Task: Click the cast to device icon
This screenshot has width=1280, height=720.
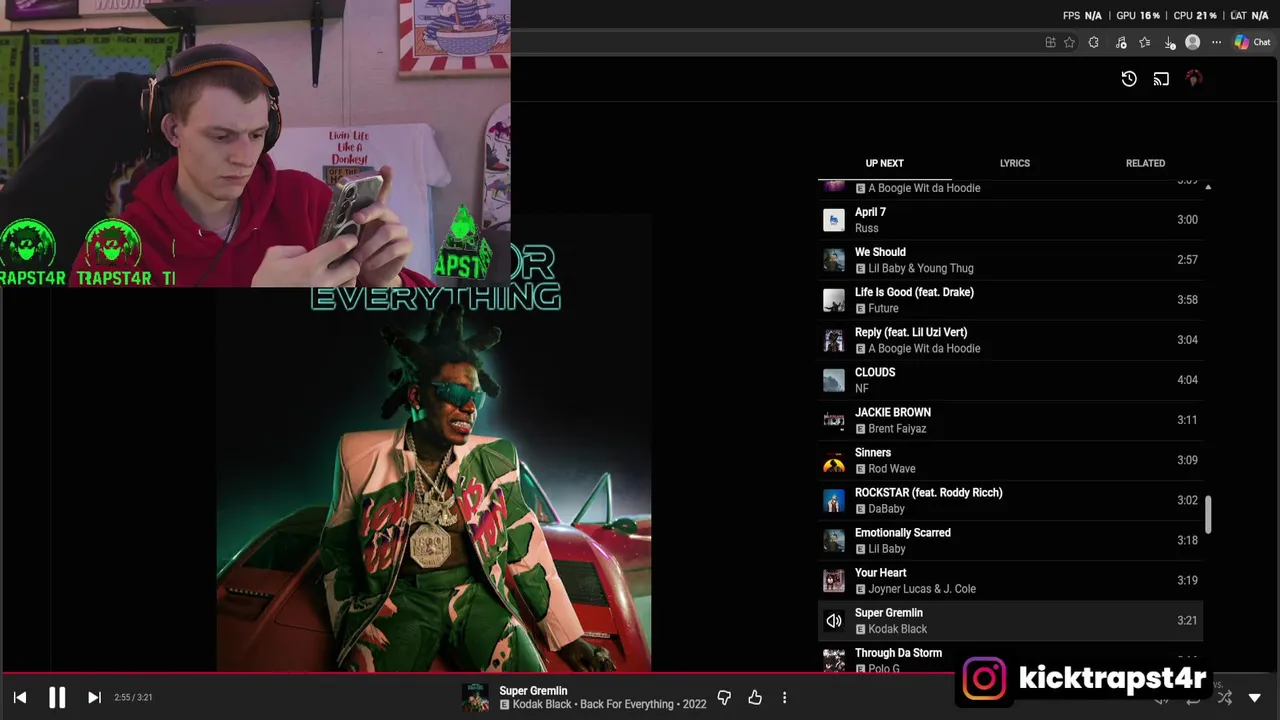Action: click(x=1161, y=79)
